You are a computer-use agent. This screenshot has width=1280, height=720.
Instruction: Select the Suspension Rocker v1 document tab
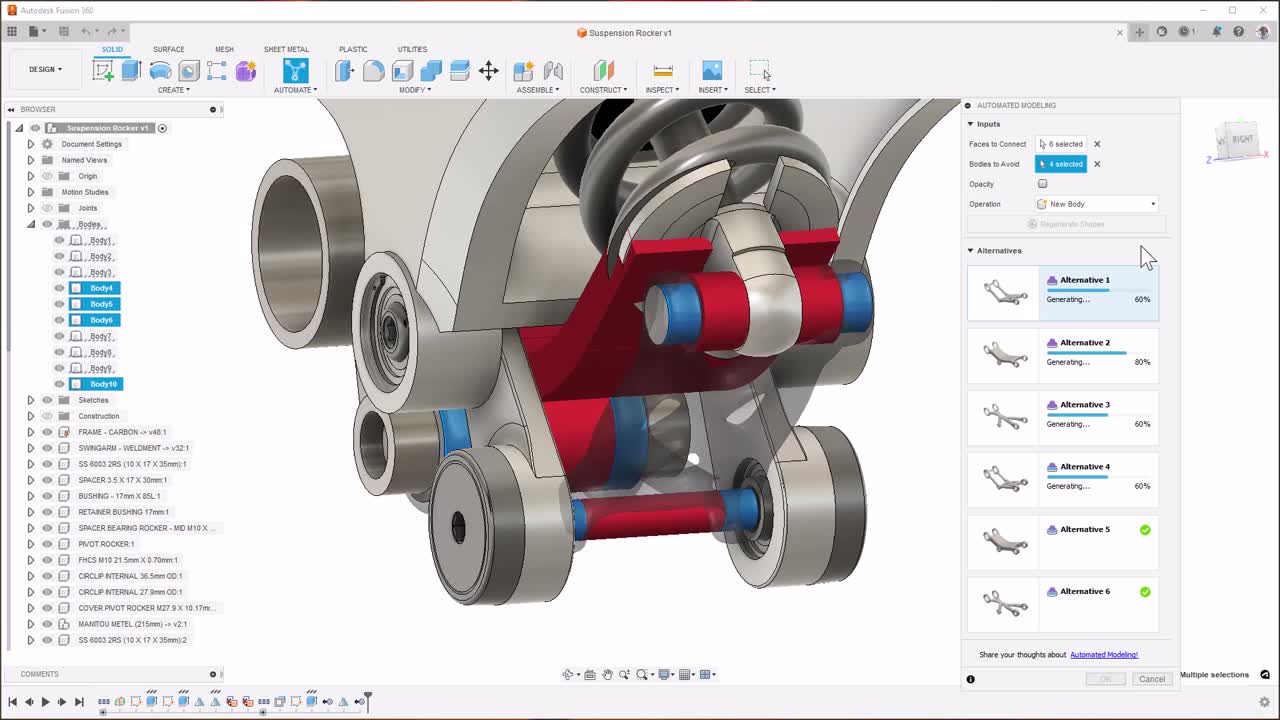coord(624,33)
